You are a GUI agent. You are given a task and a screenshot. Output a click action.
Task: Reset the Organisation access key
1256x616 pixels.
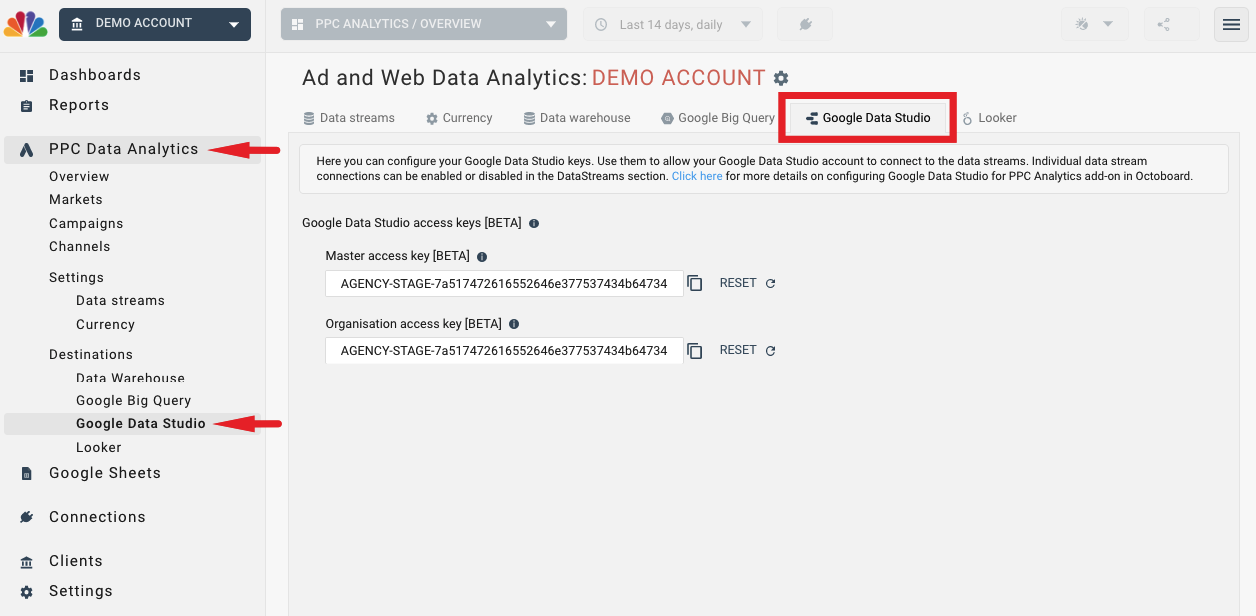click(x=748, y=350)
